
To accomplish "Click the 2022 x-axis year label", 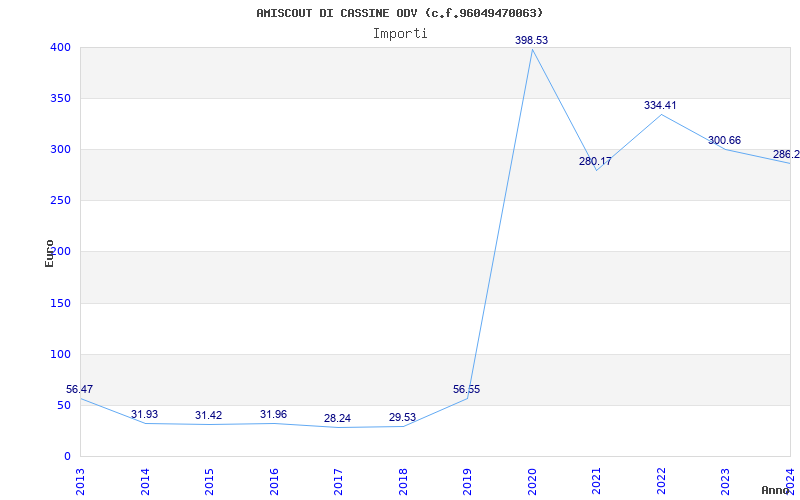I will pyautogui.click(x=661, y=482).
